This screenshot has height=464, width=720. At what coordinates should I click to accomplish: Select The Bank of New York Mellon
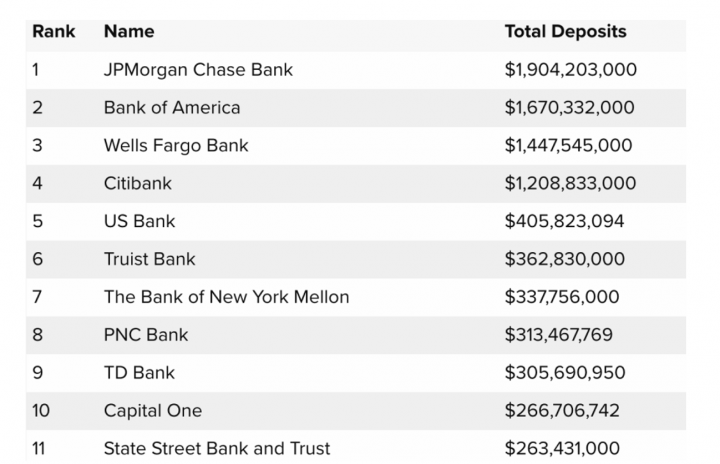click(x=226, y=297)
